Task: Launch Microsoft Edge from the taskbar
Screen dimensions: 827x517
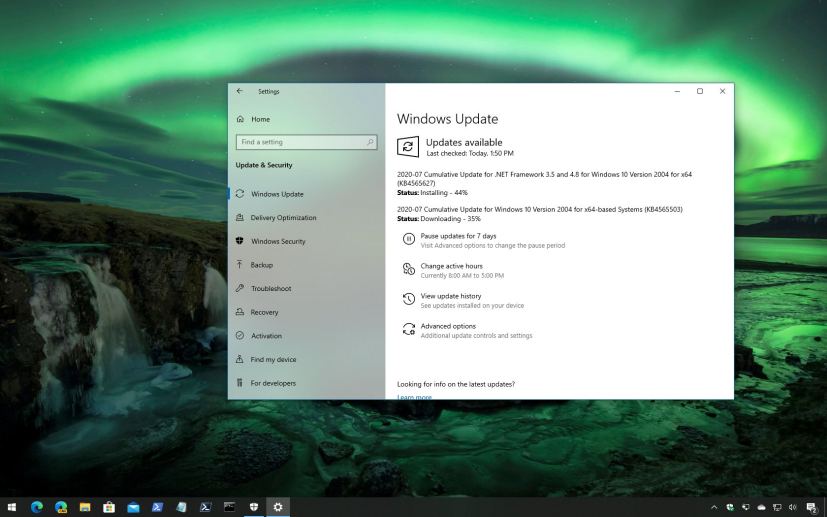Action: pyautogui.click(x=36, y=507)
